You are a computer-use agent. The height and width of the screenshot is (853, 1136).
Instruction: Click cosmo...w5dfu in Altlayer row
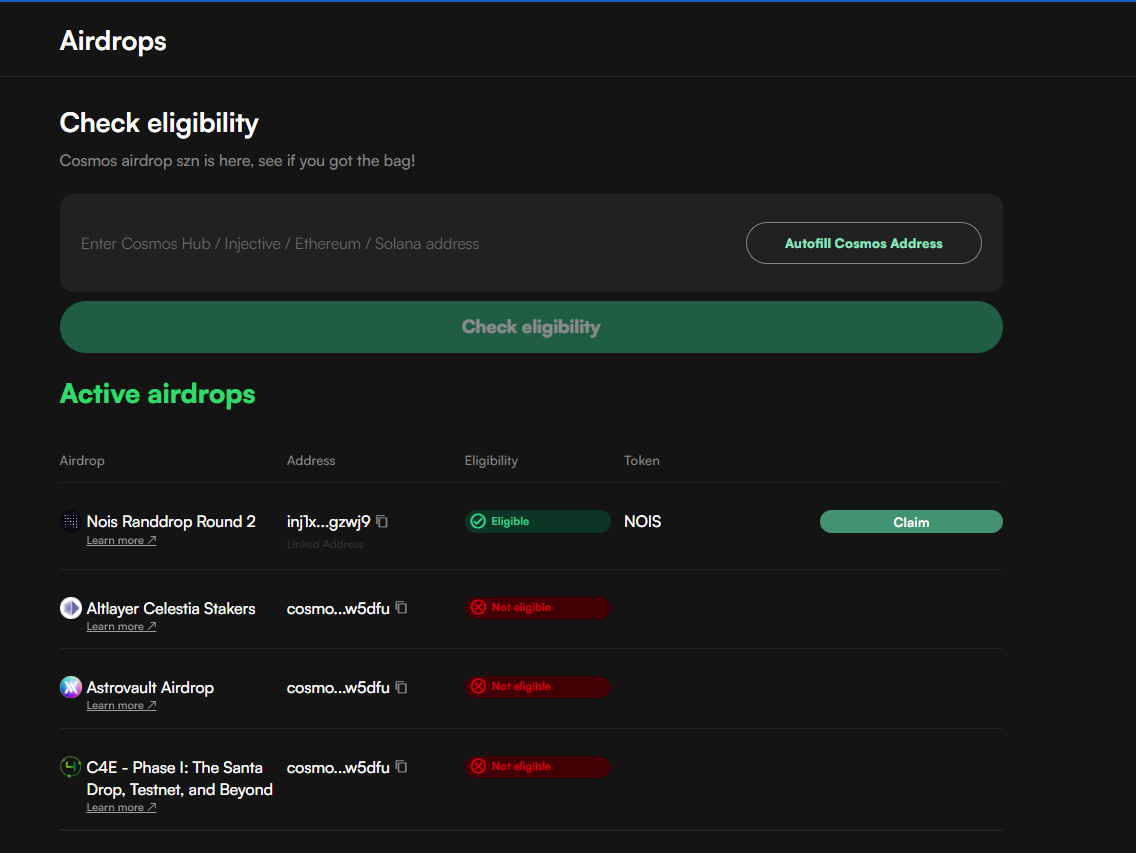pos(338,609)
